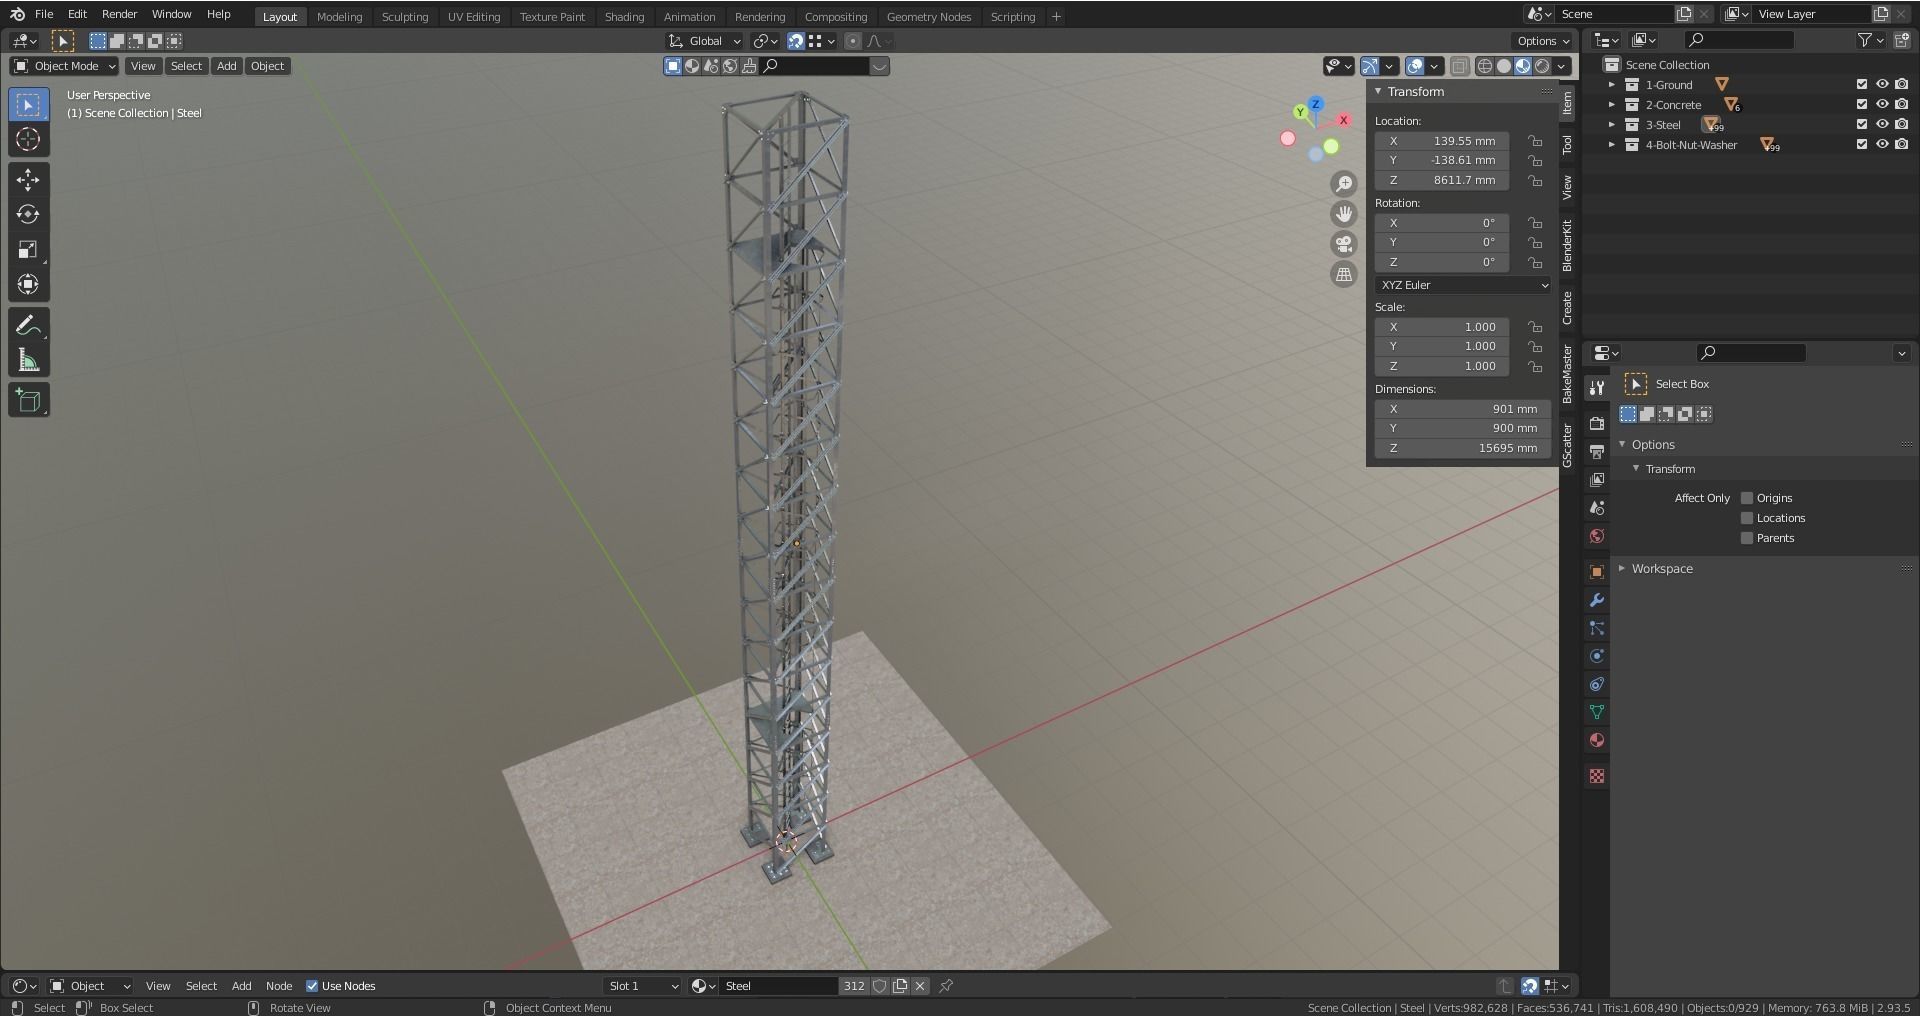Exclude 2-Concrete collection checkbox
Viewport: 1920px width, 1016px height.
tap(1862, 105)
